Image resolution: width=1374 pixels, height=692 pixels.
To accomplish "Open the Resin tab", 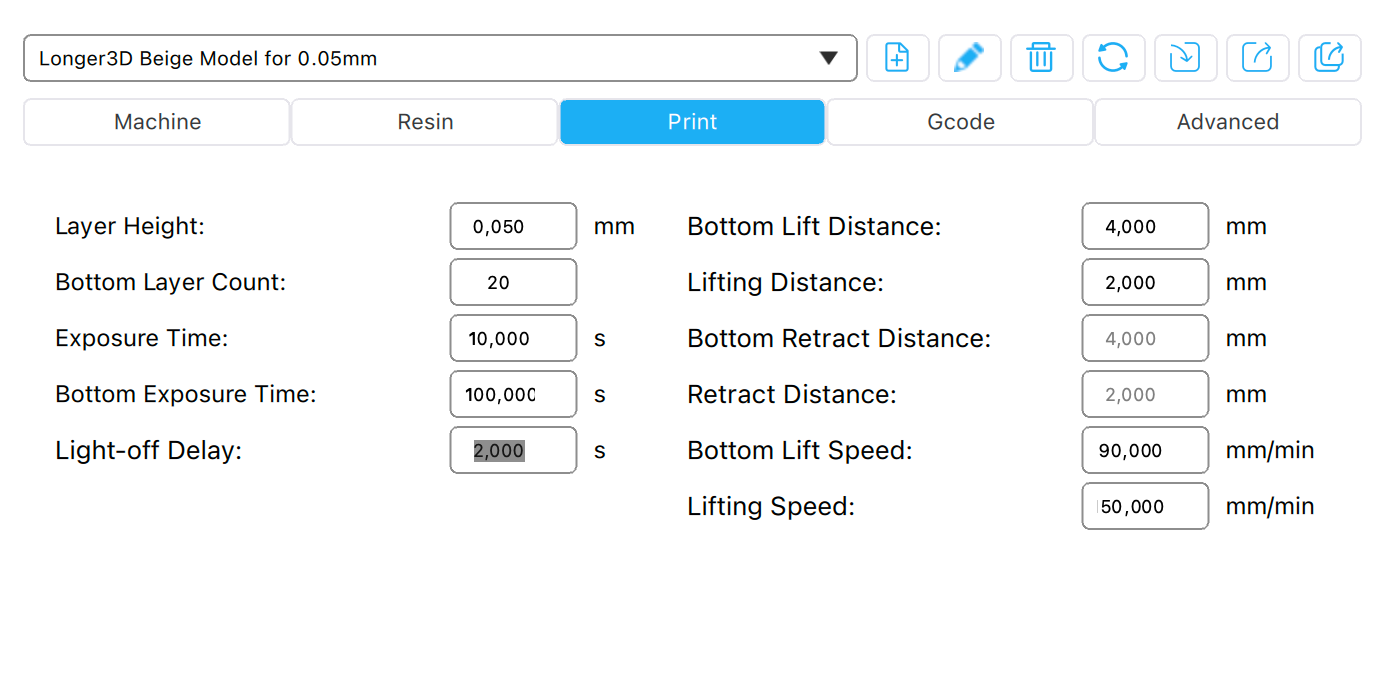I will tap(425, 122).
